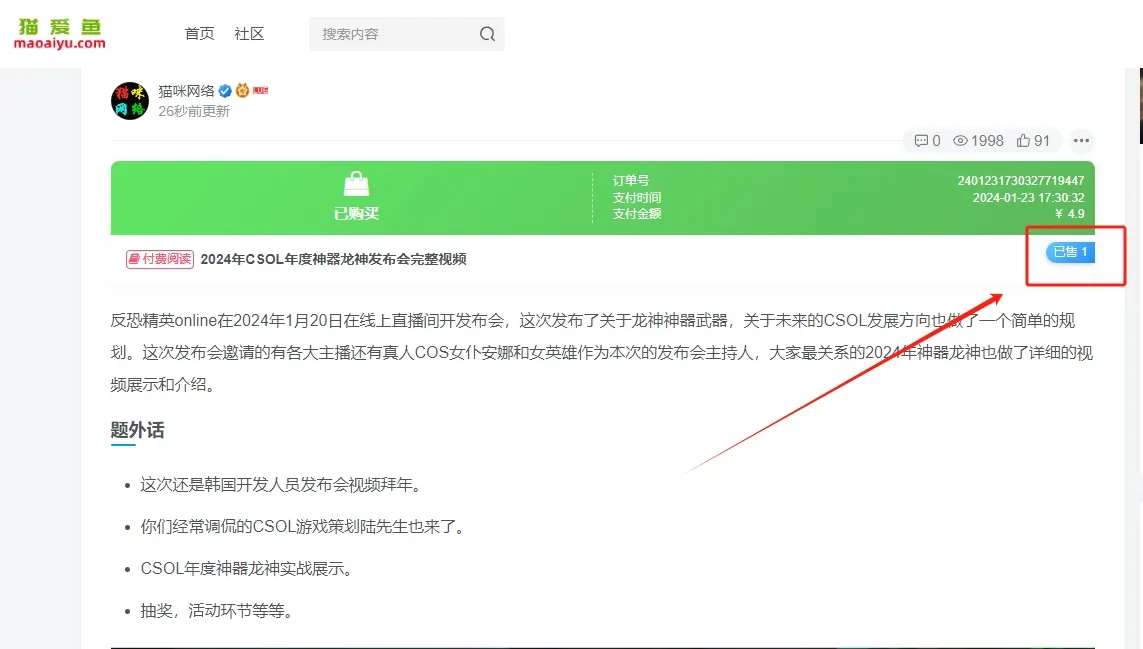Click the bullet CSOL年度神器龙神实战展示
The height and width of the screenshot is (649, 1143).
click(246, 569)
